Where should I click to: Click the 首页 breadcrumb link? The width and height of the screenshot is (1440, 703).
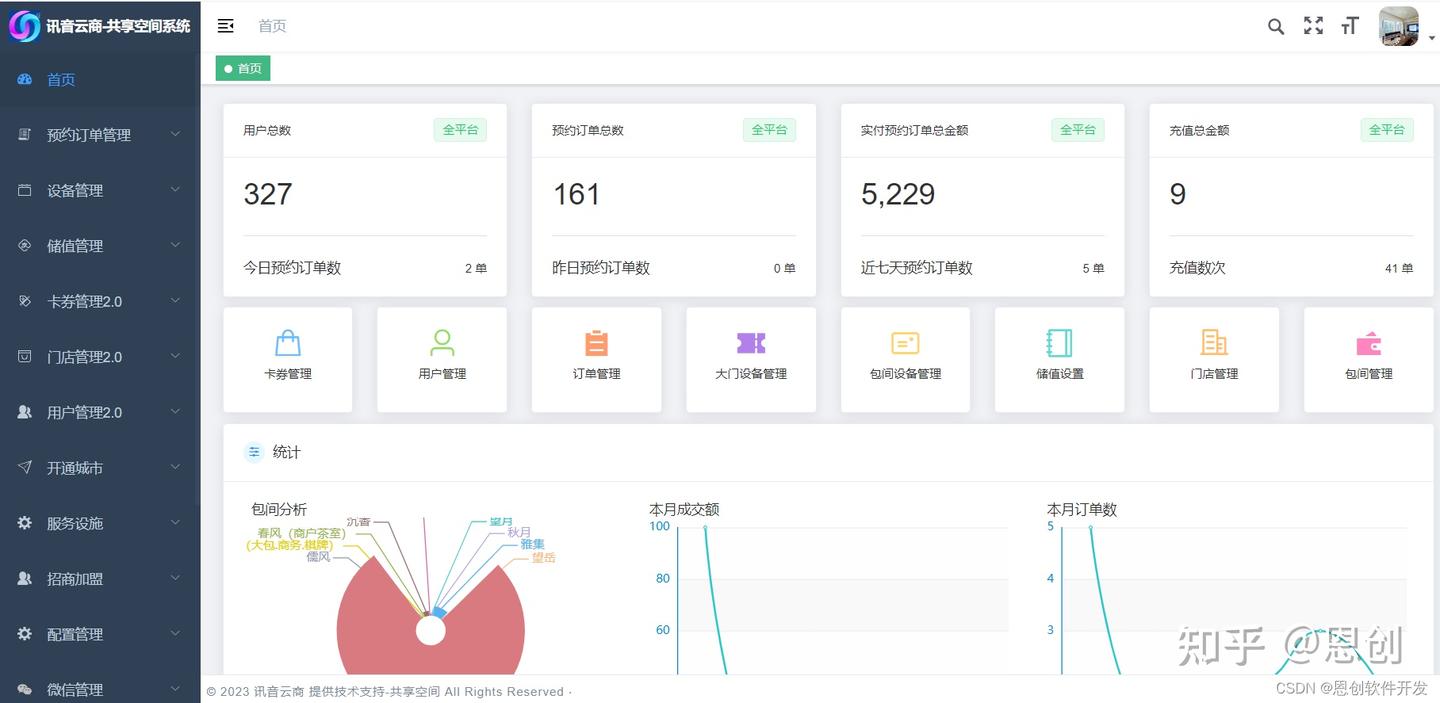tap(272, 26)
